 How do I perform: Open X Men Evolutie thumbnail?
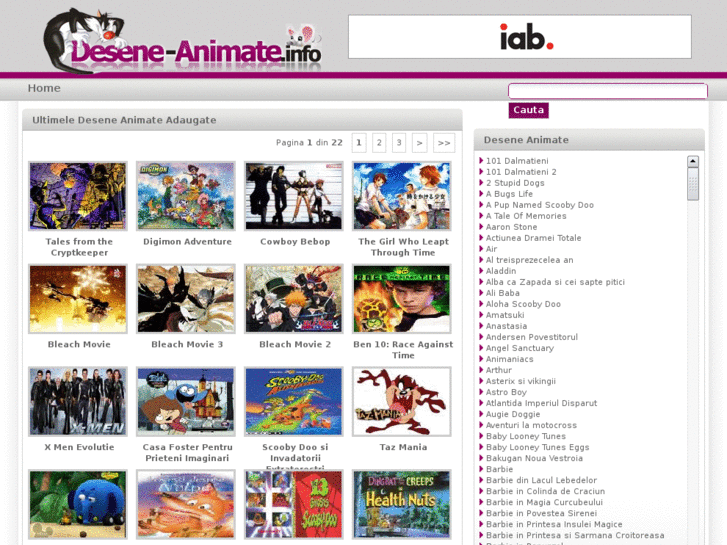pyautogui.click(x=78, y=402)
